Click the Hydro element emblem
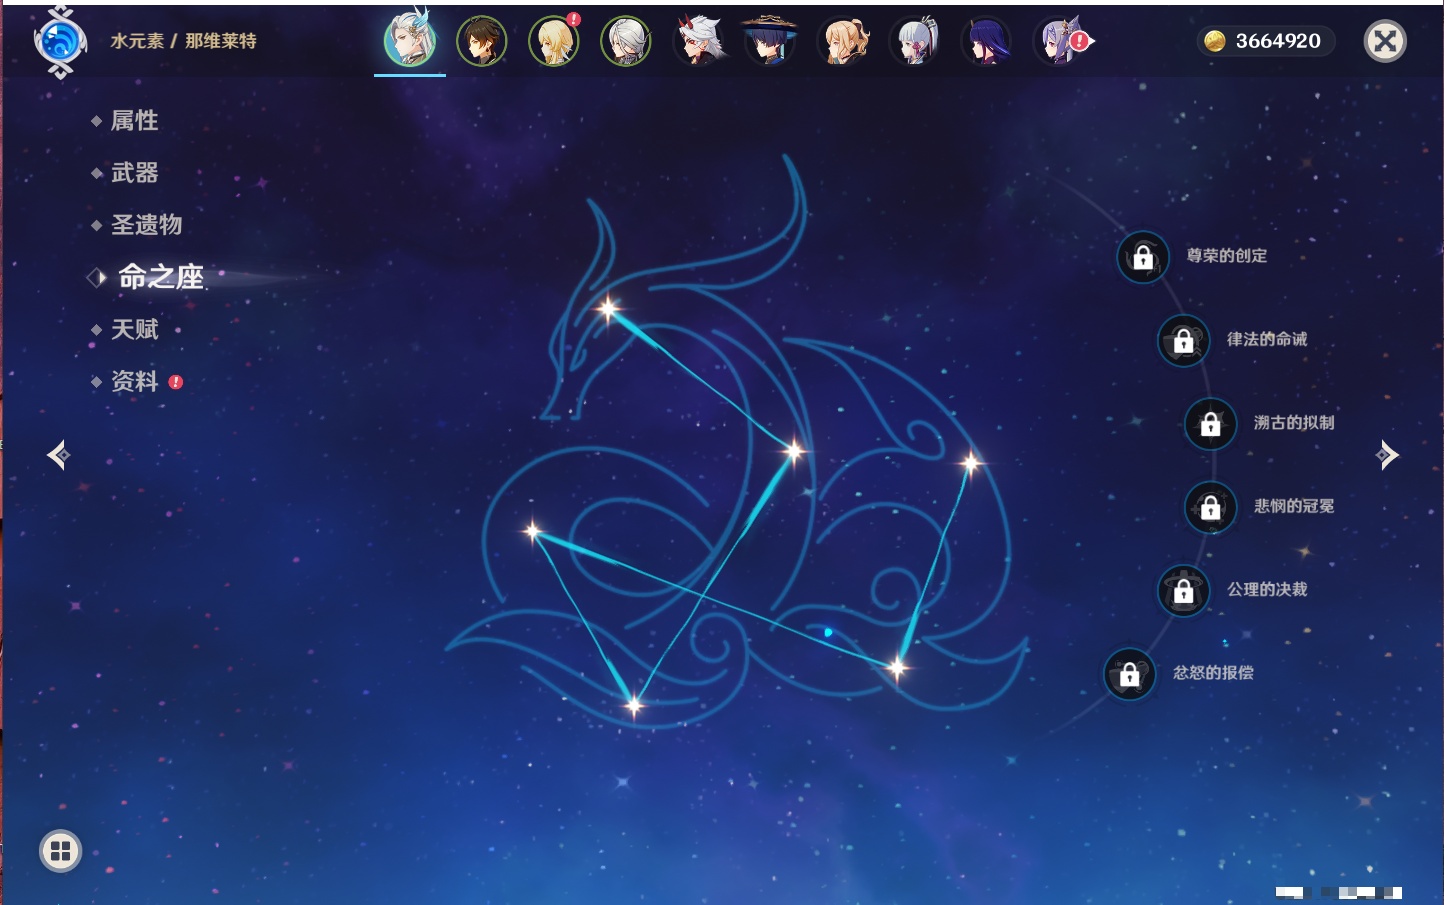 point(60,42)
